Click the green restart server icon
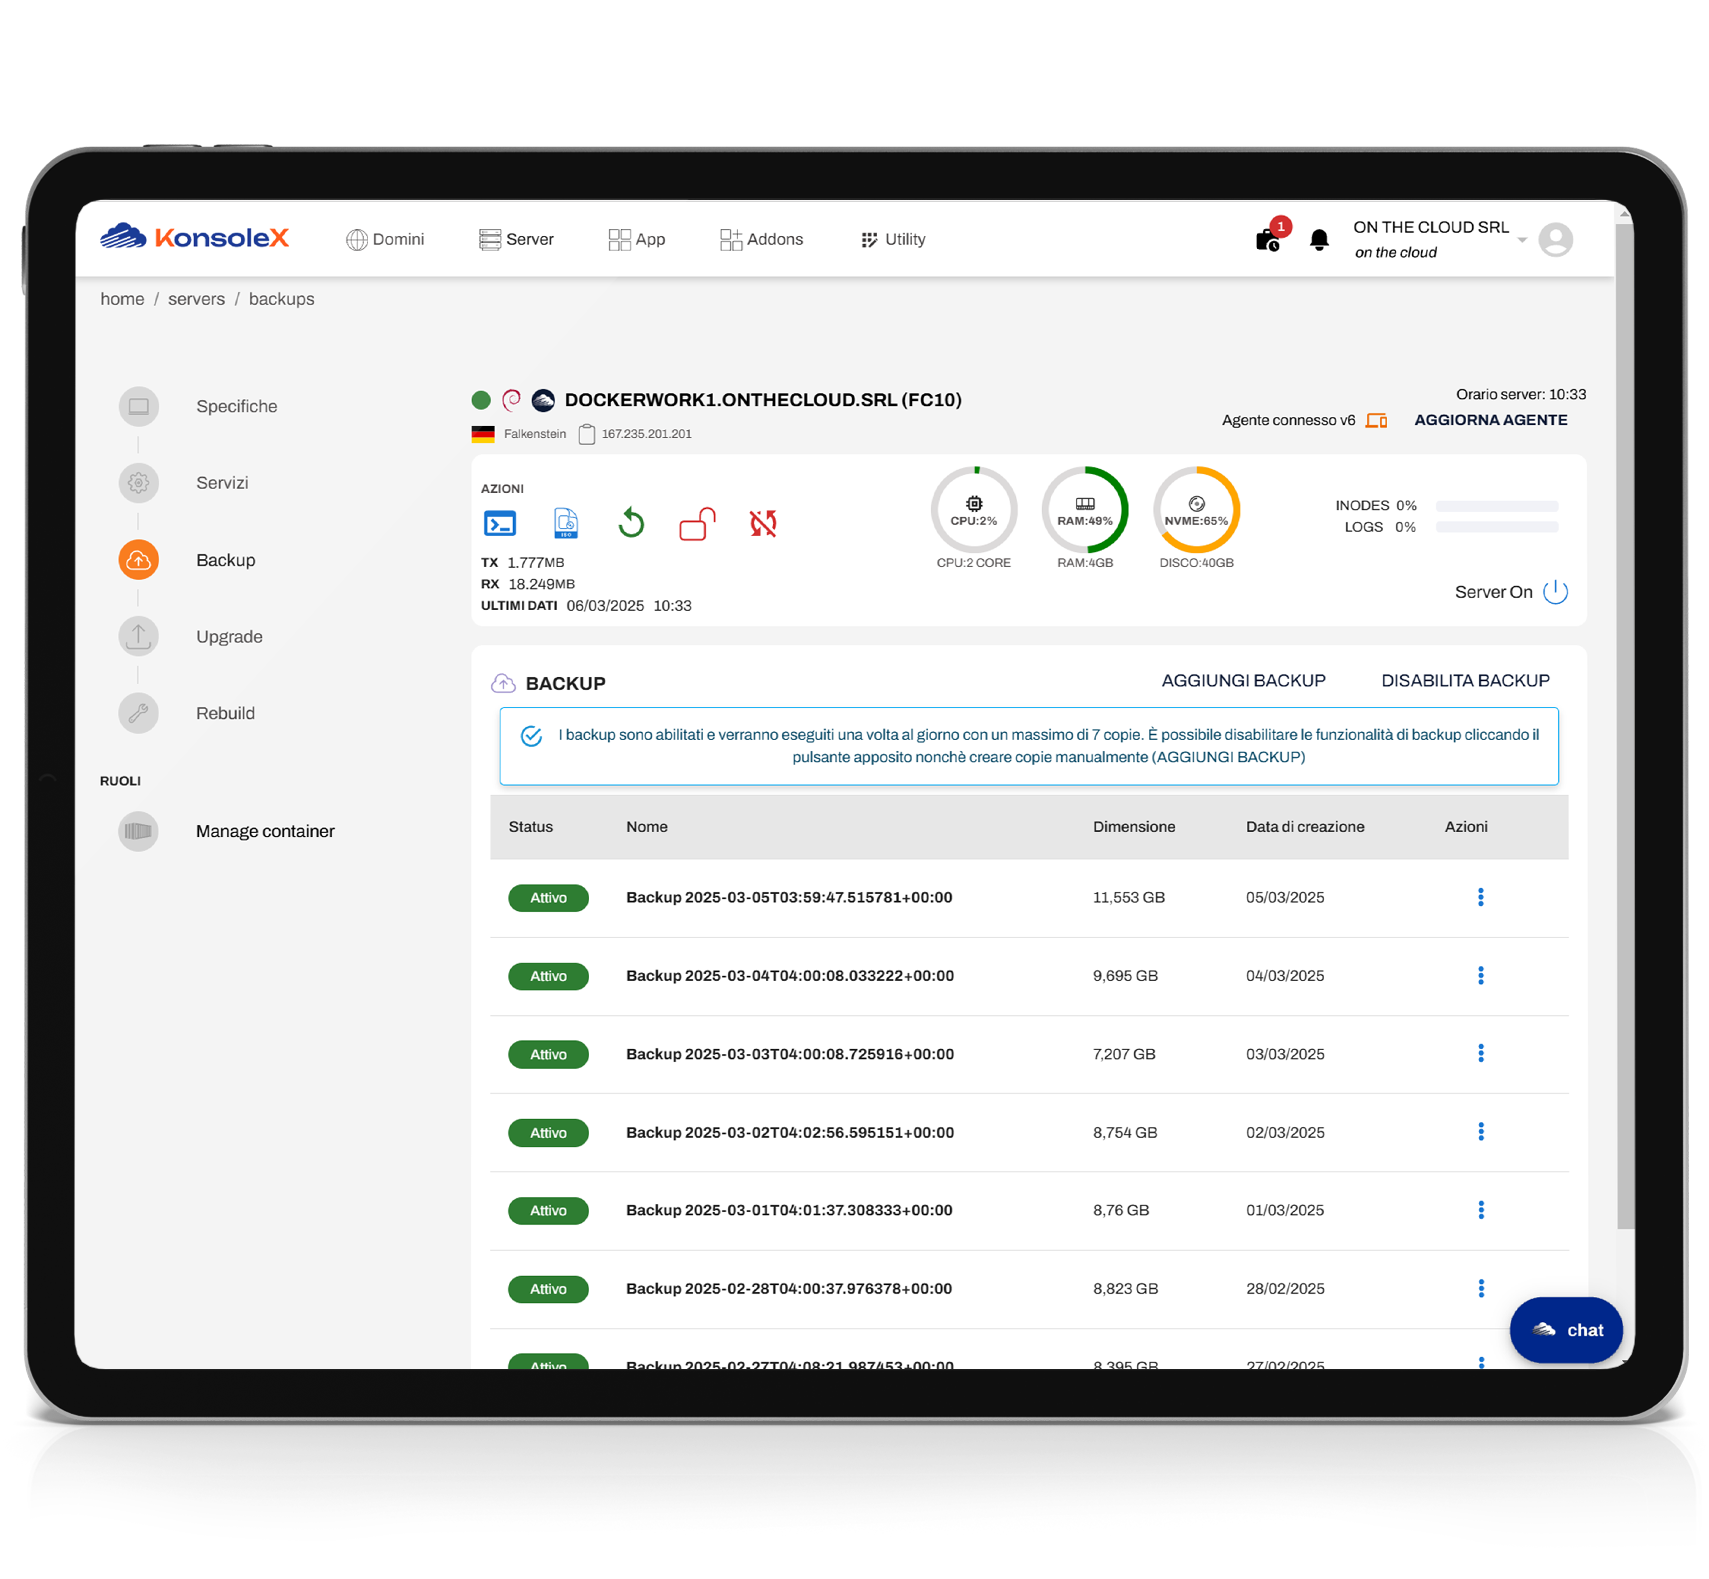1709x1579 pixels. coord(631,523)
